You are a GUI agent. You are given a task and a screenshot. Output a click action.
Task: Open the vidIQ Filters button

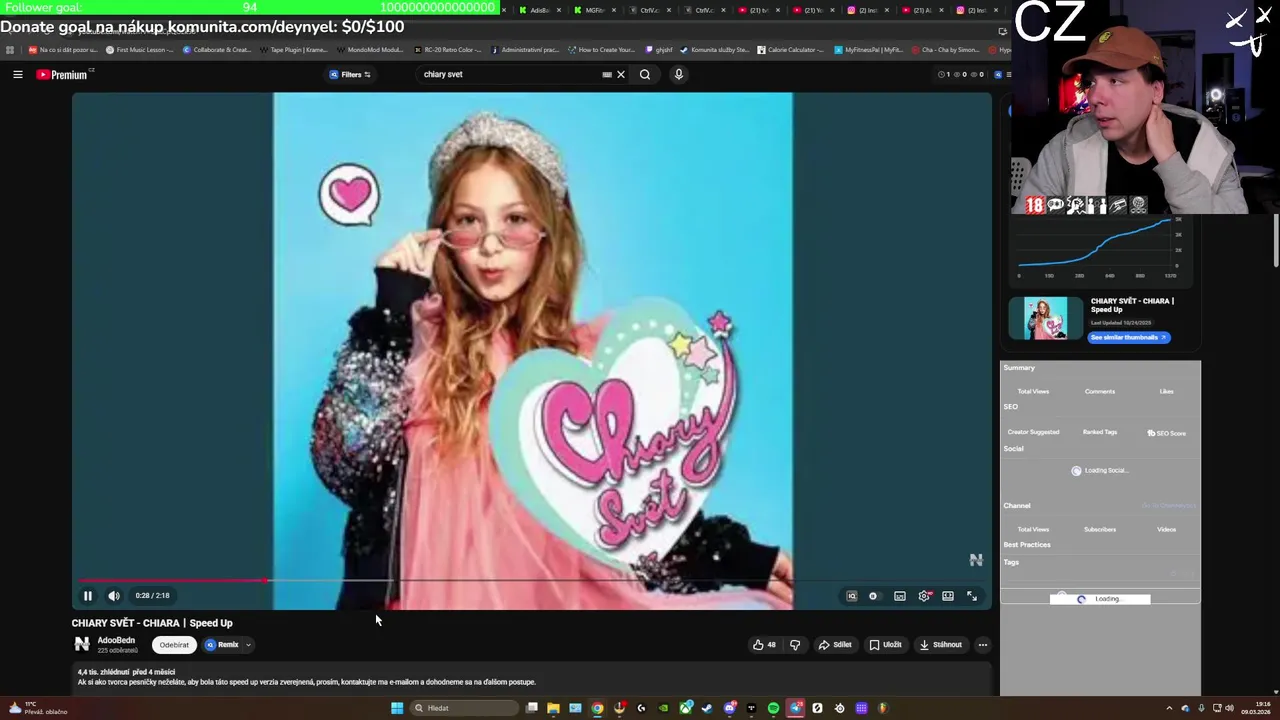tap(350, 74)
